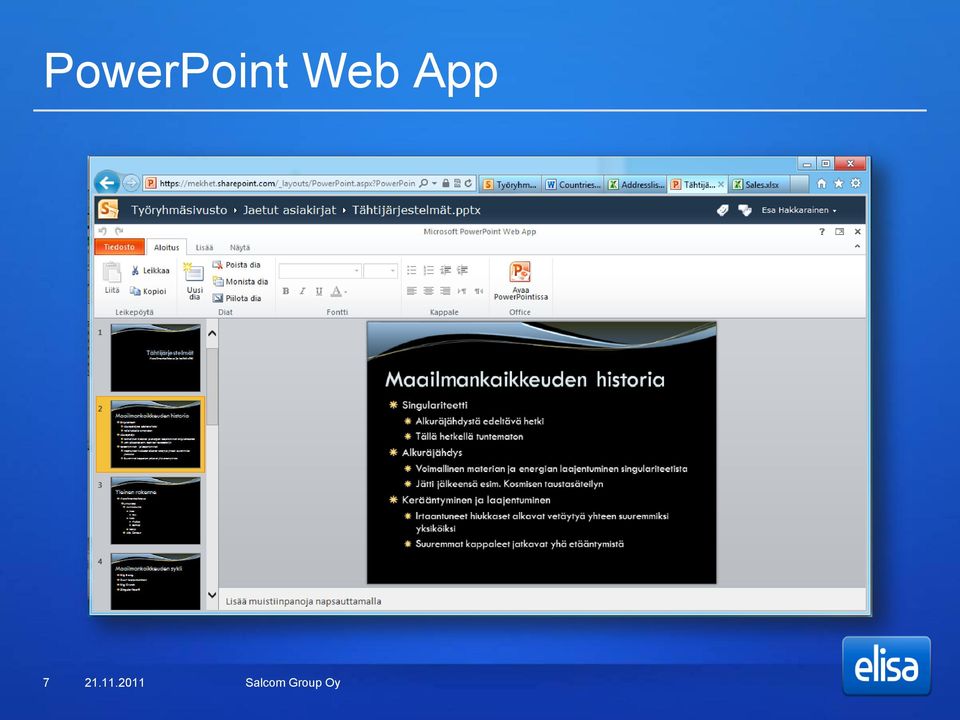Switch to Lisää ribbon tab

(x=204, y=247)
